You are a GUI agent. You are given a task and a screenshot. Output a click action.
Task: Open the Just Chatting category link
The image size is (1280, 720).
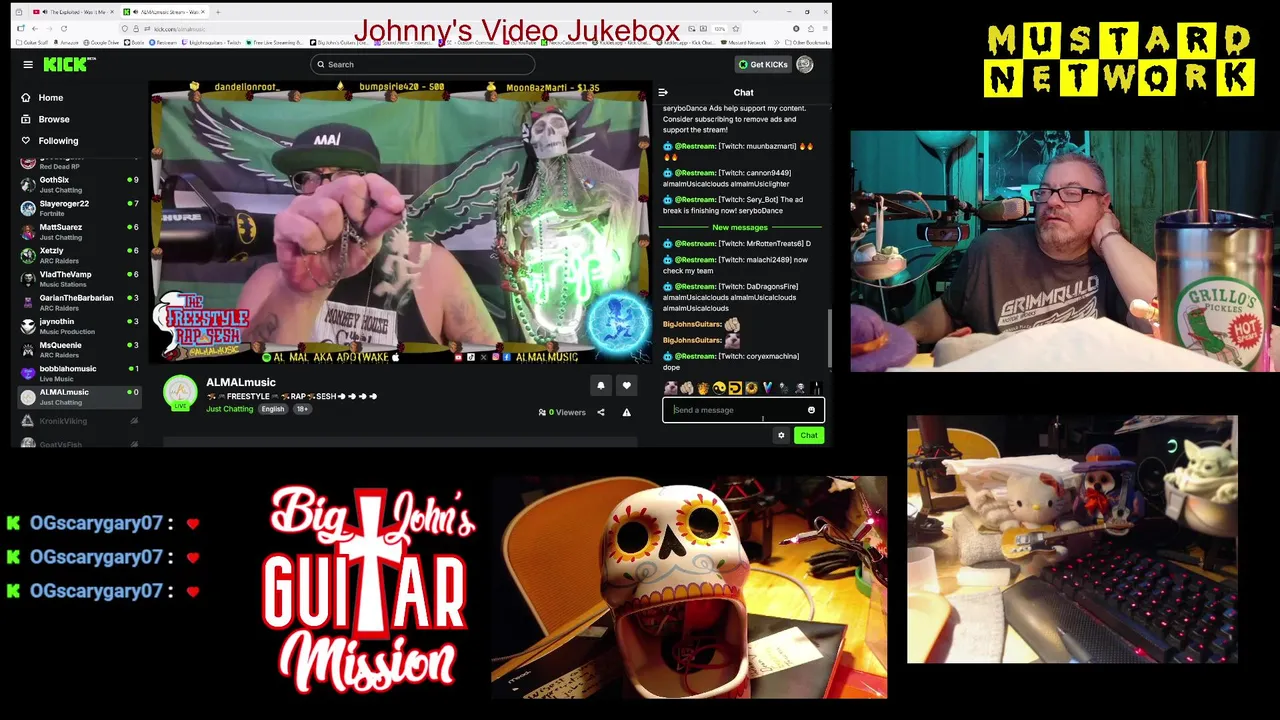230,409
